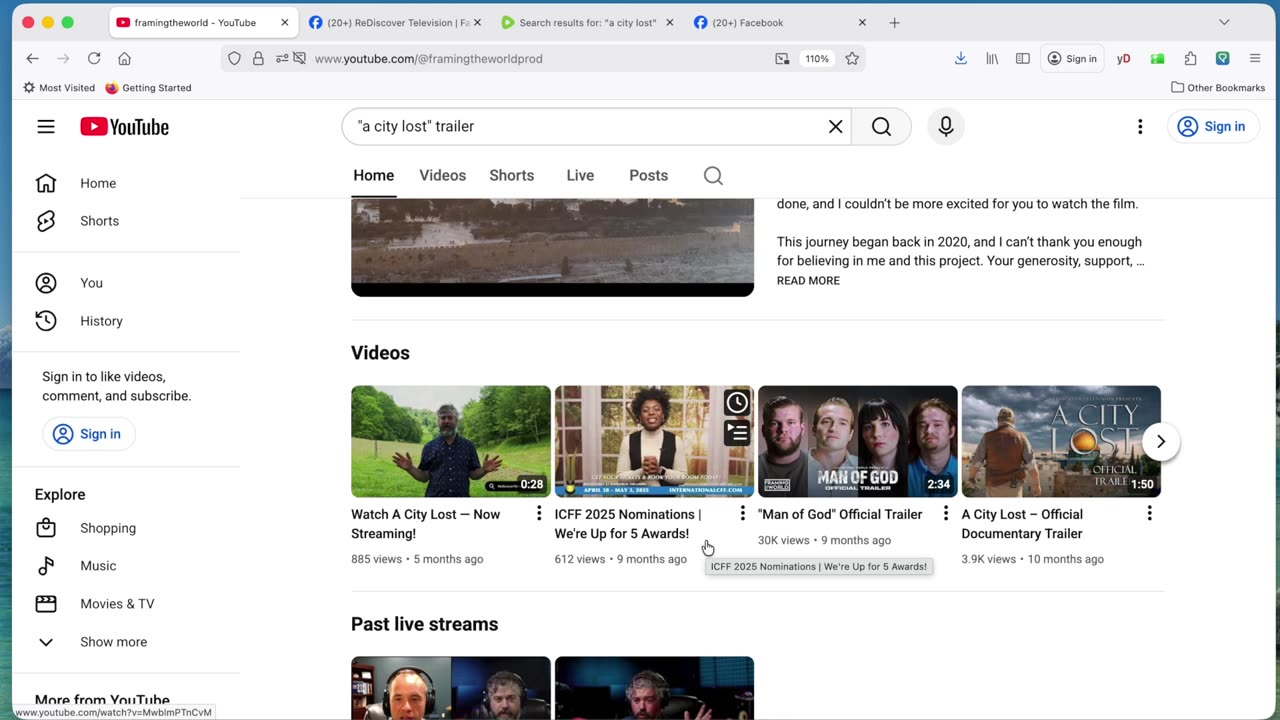Show the browser sidebar
Viewport: 1280px width, 720px height.
coord(1023,59)
